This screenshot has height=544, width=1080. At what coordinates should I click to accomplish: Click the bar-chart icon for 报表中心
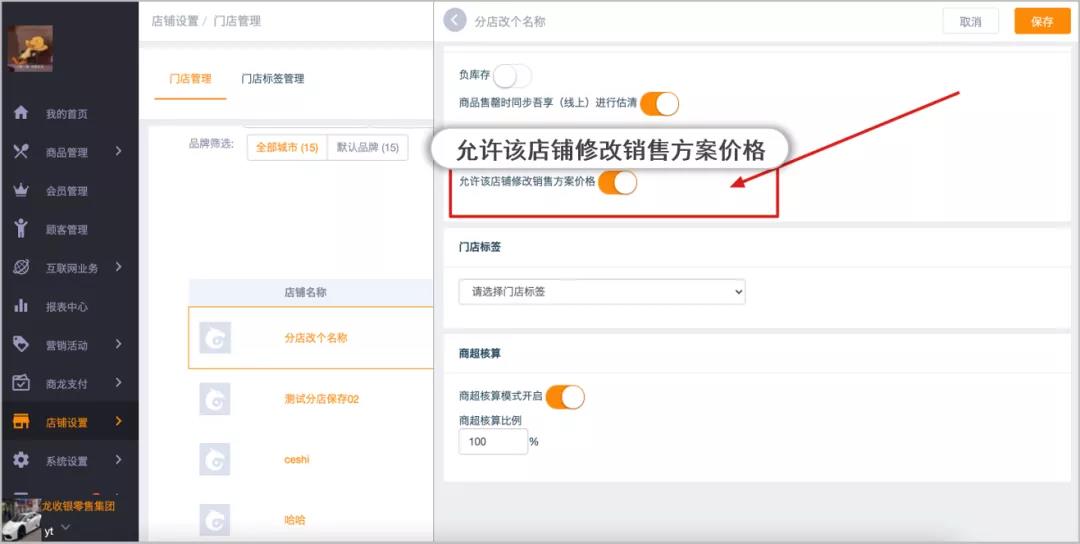[x=21, y=306]
